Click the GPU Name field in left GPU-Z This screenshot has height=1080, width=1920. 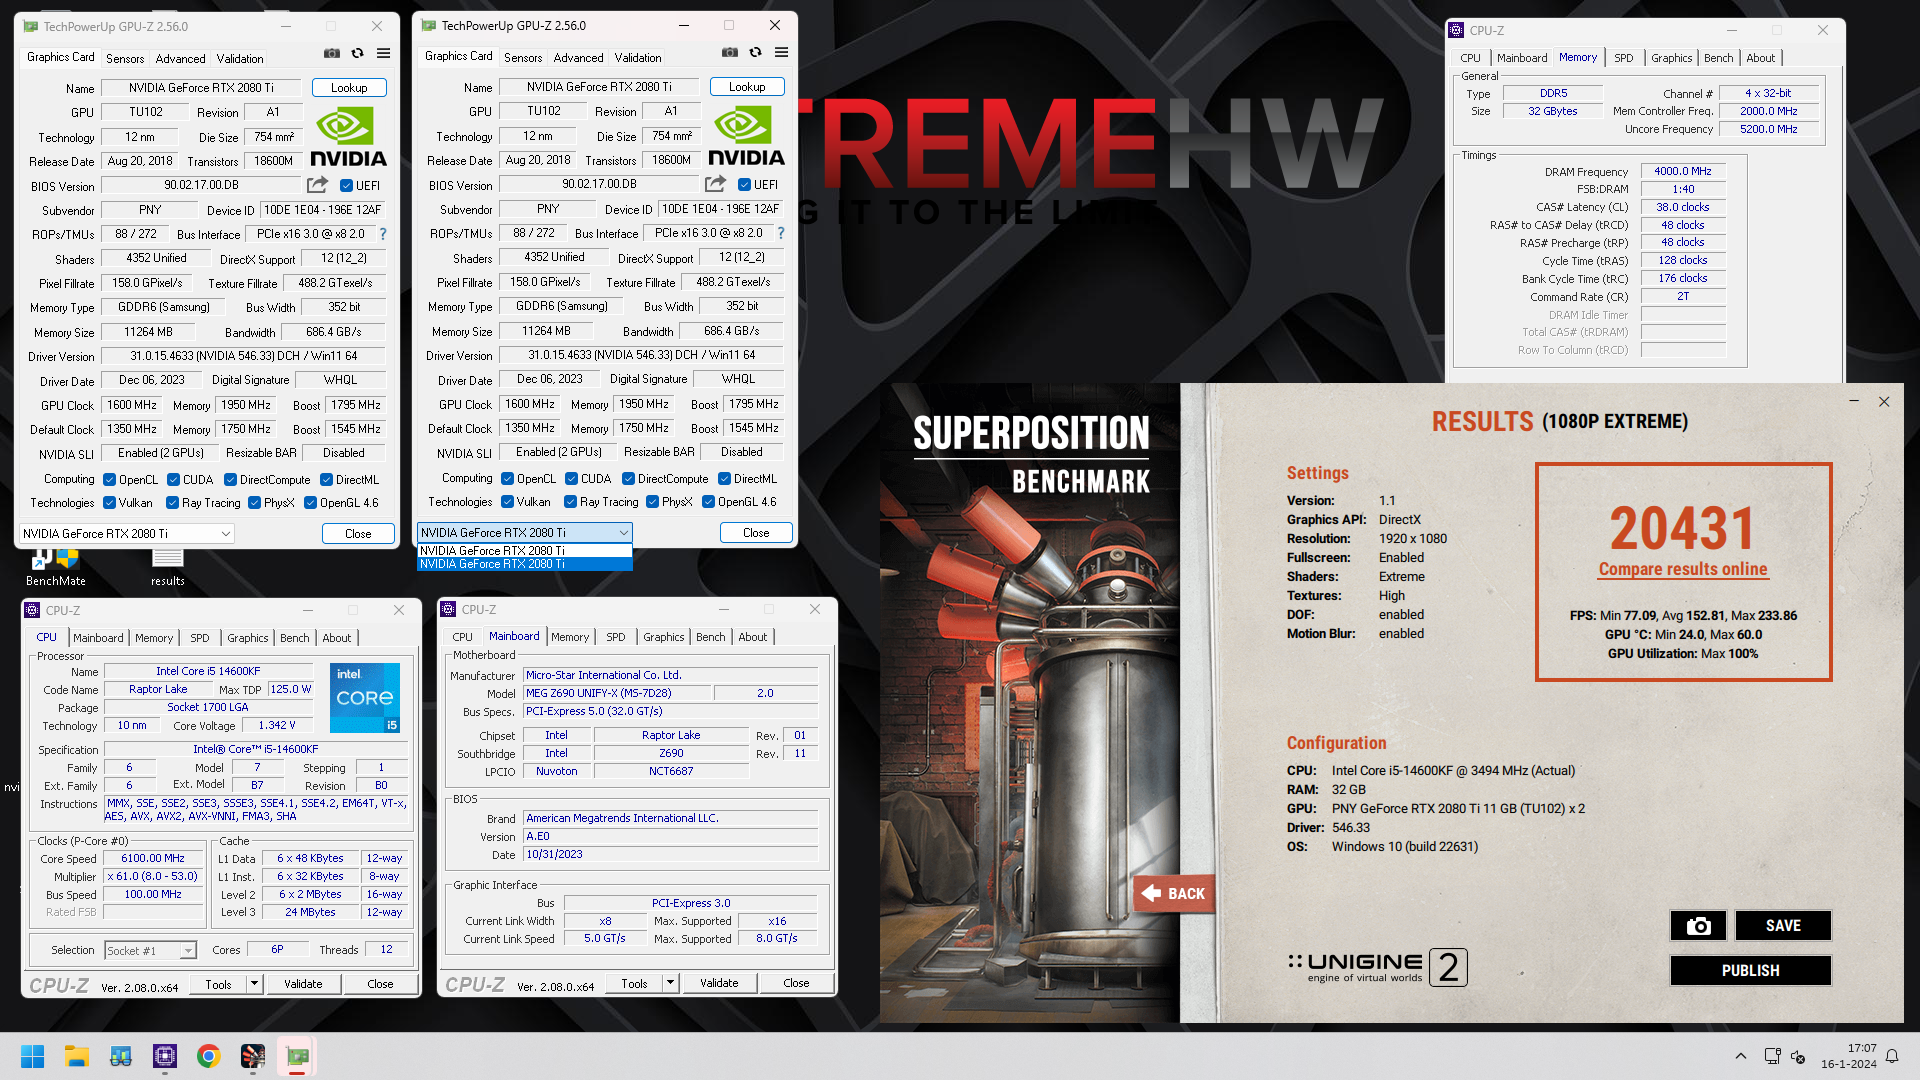coord(201,88)
